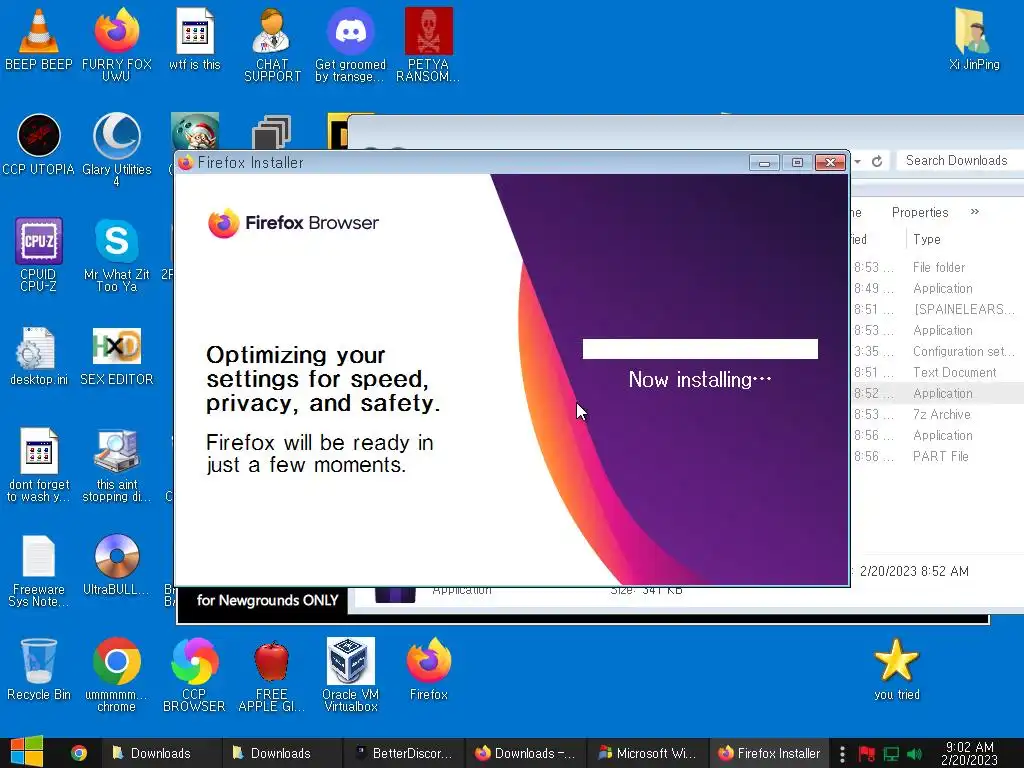Open 'this aint stopping di...' icon
1024x768 pixels.
coord(116,465)
